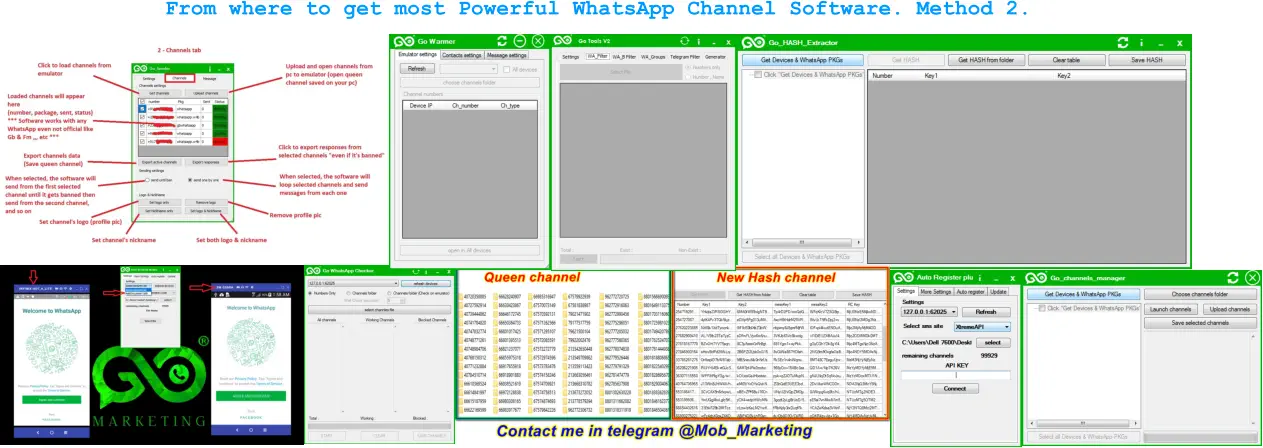Viewport: 1263px width, 448px height.
Task: Click the Ch_number column header in Go Warmer
Action: tap(465, 105)
